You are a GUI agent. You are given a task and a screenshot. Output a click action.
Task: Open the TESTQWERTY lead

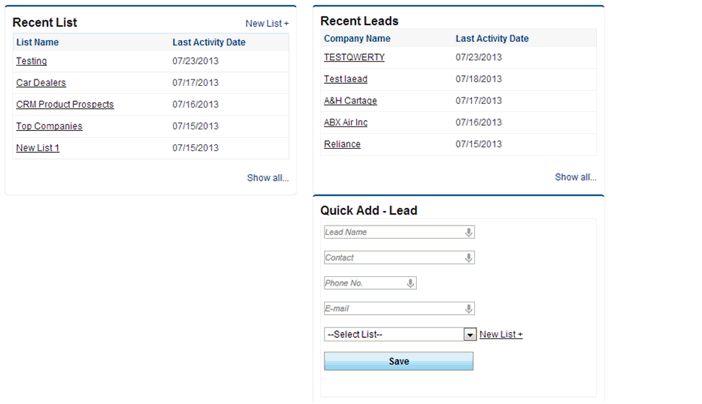coord(354,57)
